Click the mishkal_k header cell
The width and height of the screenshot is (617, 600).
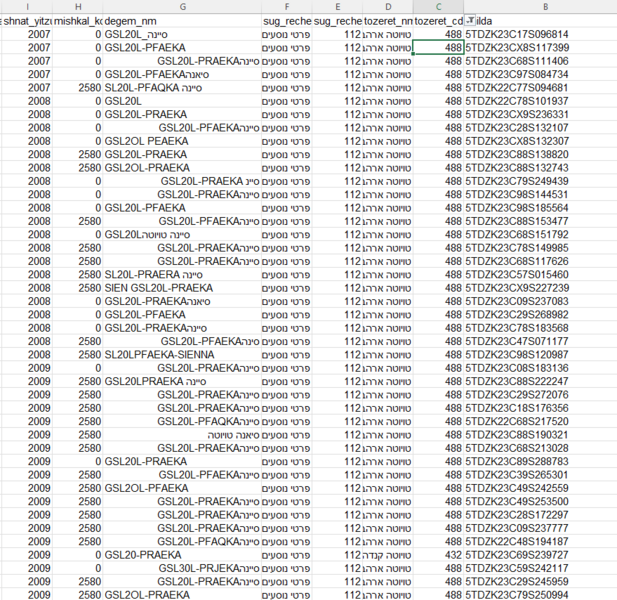pos(78,21)
